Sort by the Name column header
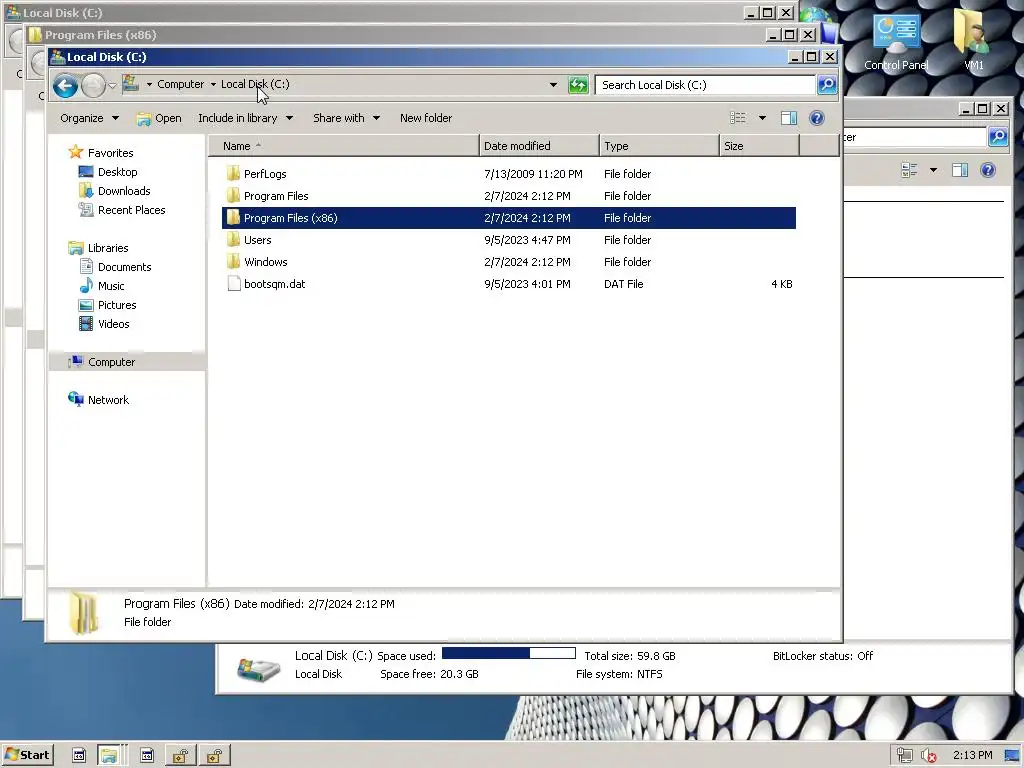This screenshot has width=1024, height=768. (x=344, y=146)
